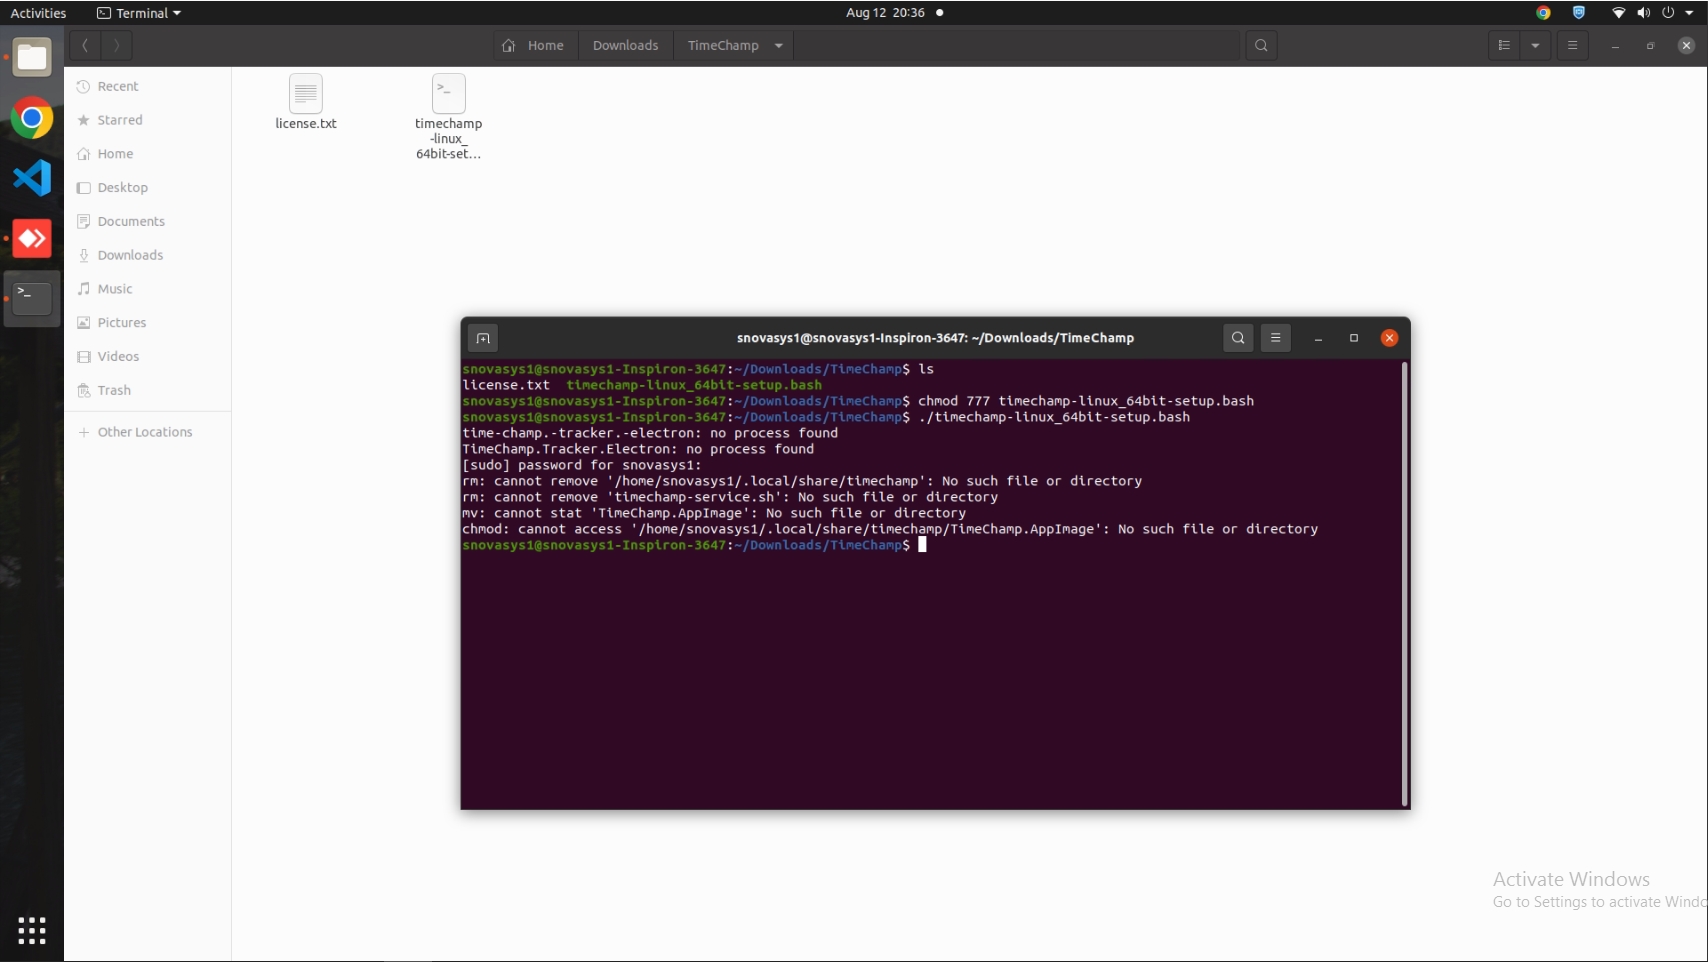Open the TimeChamp path bar dropdown arrow
This screenshot has height=962, width=1708.
point(778,45)
